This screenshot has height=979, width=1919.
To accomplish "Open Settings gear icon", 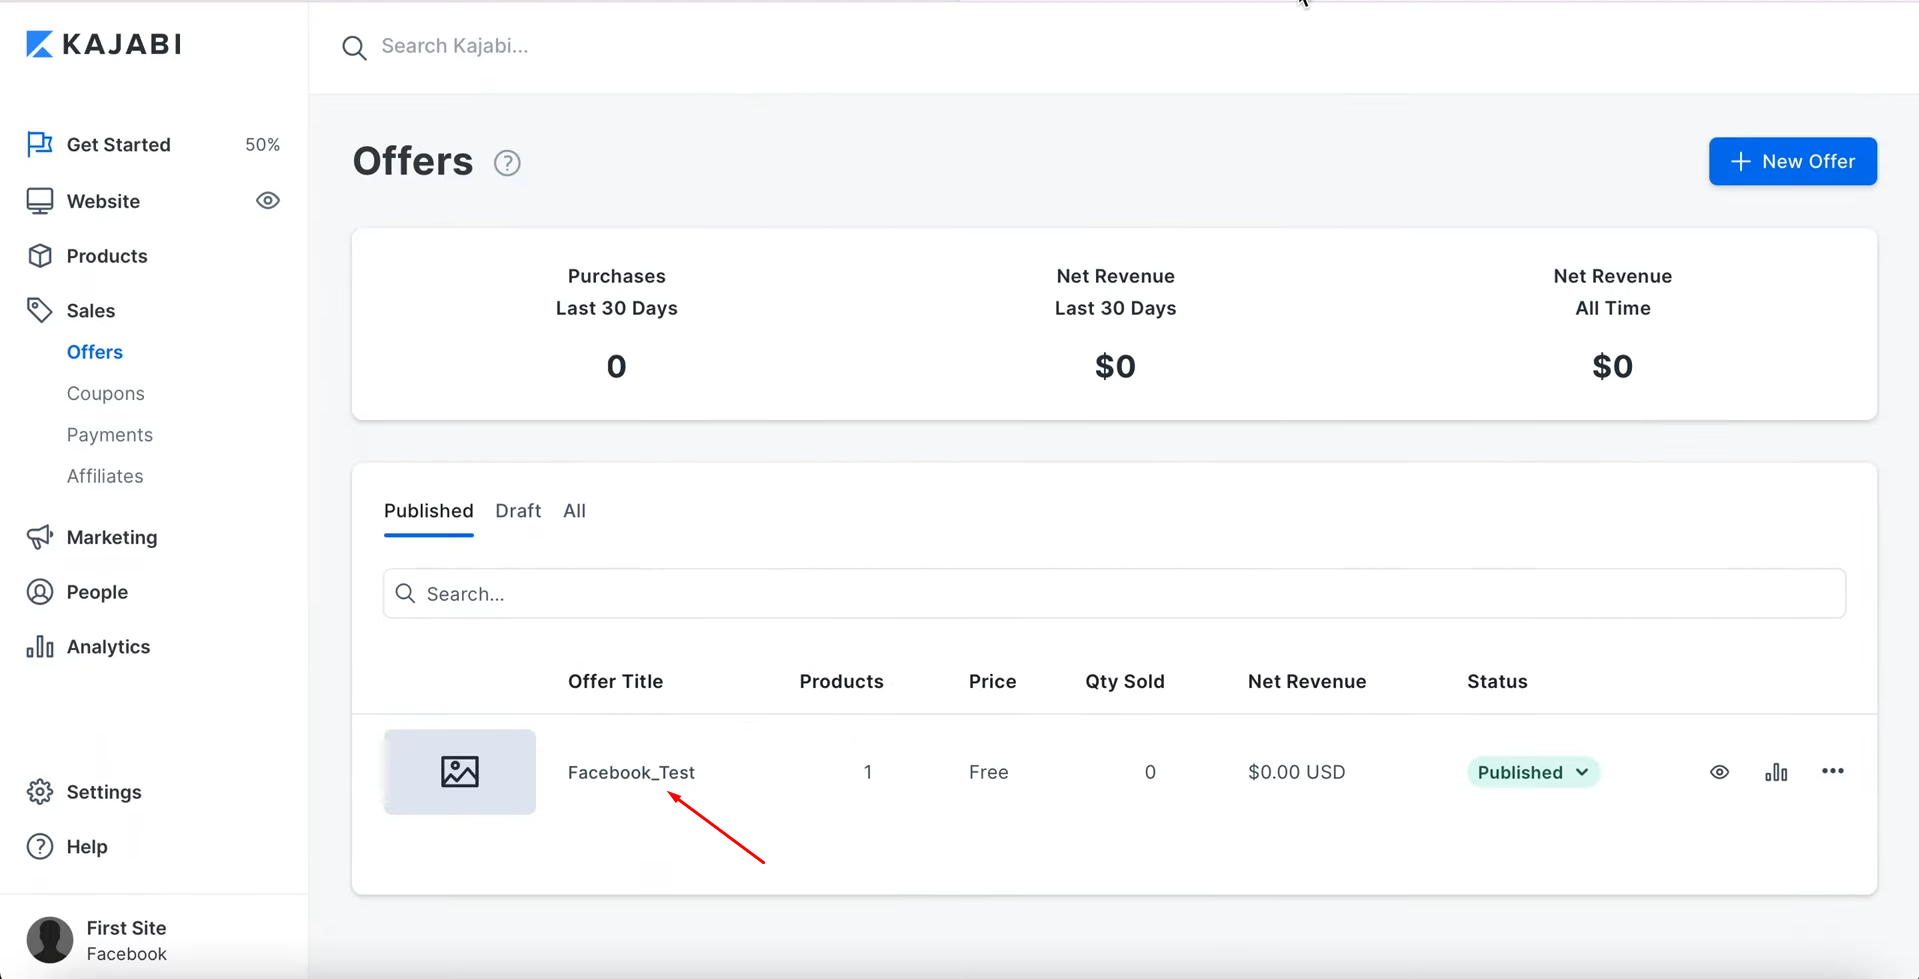I will pos(39,792).
